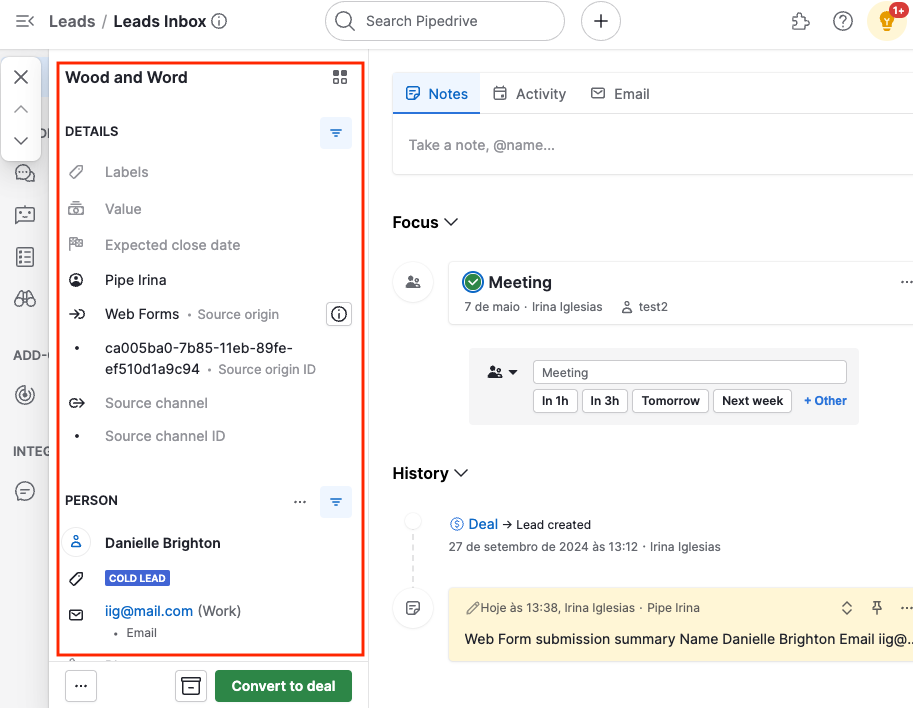913x708 pixels.
Task: Open Meeting activity more options
Action: (x=905, y=282)
